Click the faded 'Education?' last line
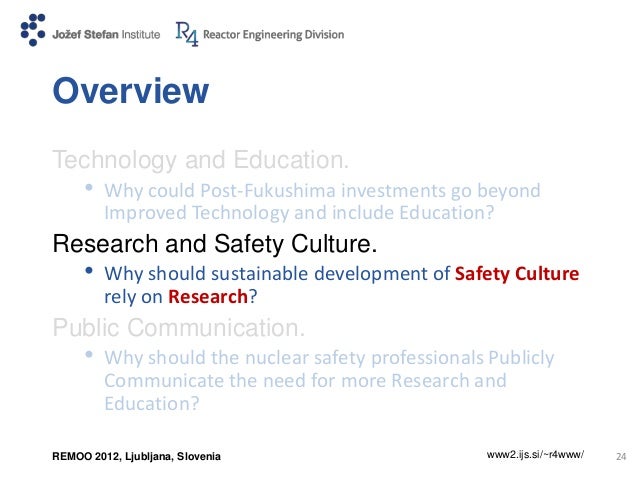The image size is (638, 479). click(x=152, y=404)
